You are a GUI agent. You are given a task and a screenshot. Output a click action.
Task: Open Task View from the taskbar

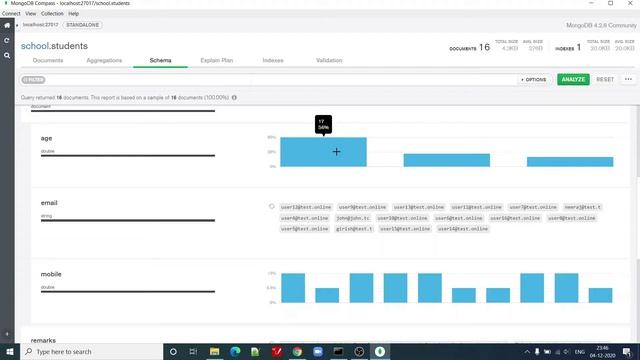(x=193, y=351)
